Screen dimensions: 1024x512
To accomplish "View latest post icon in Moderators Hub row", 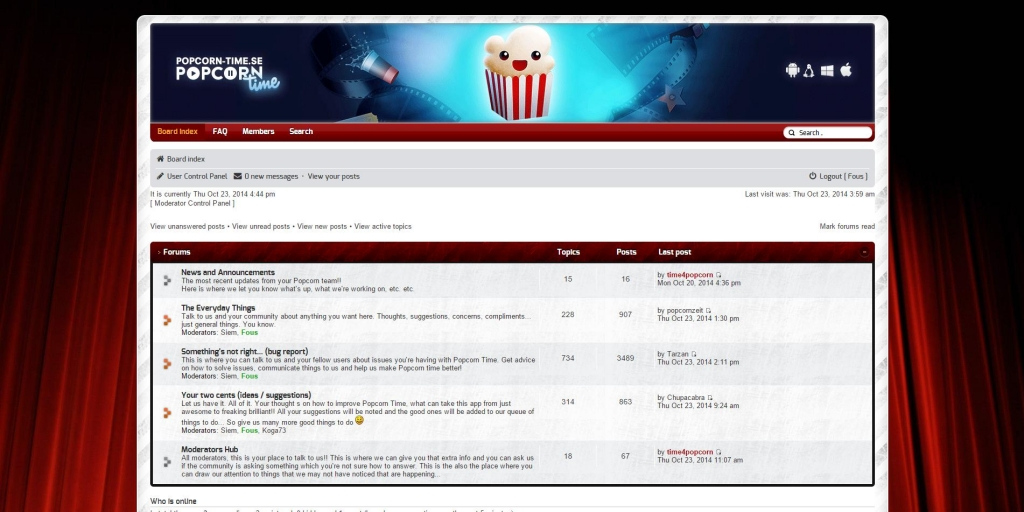I will (718, 452).
